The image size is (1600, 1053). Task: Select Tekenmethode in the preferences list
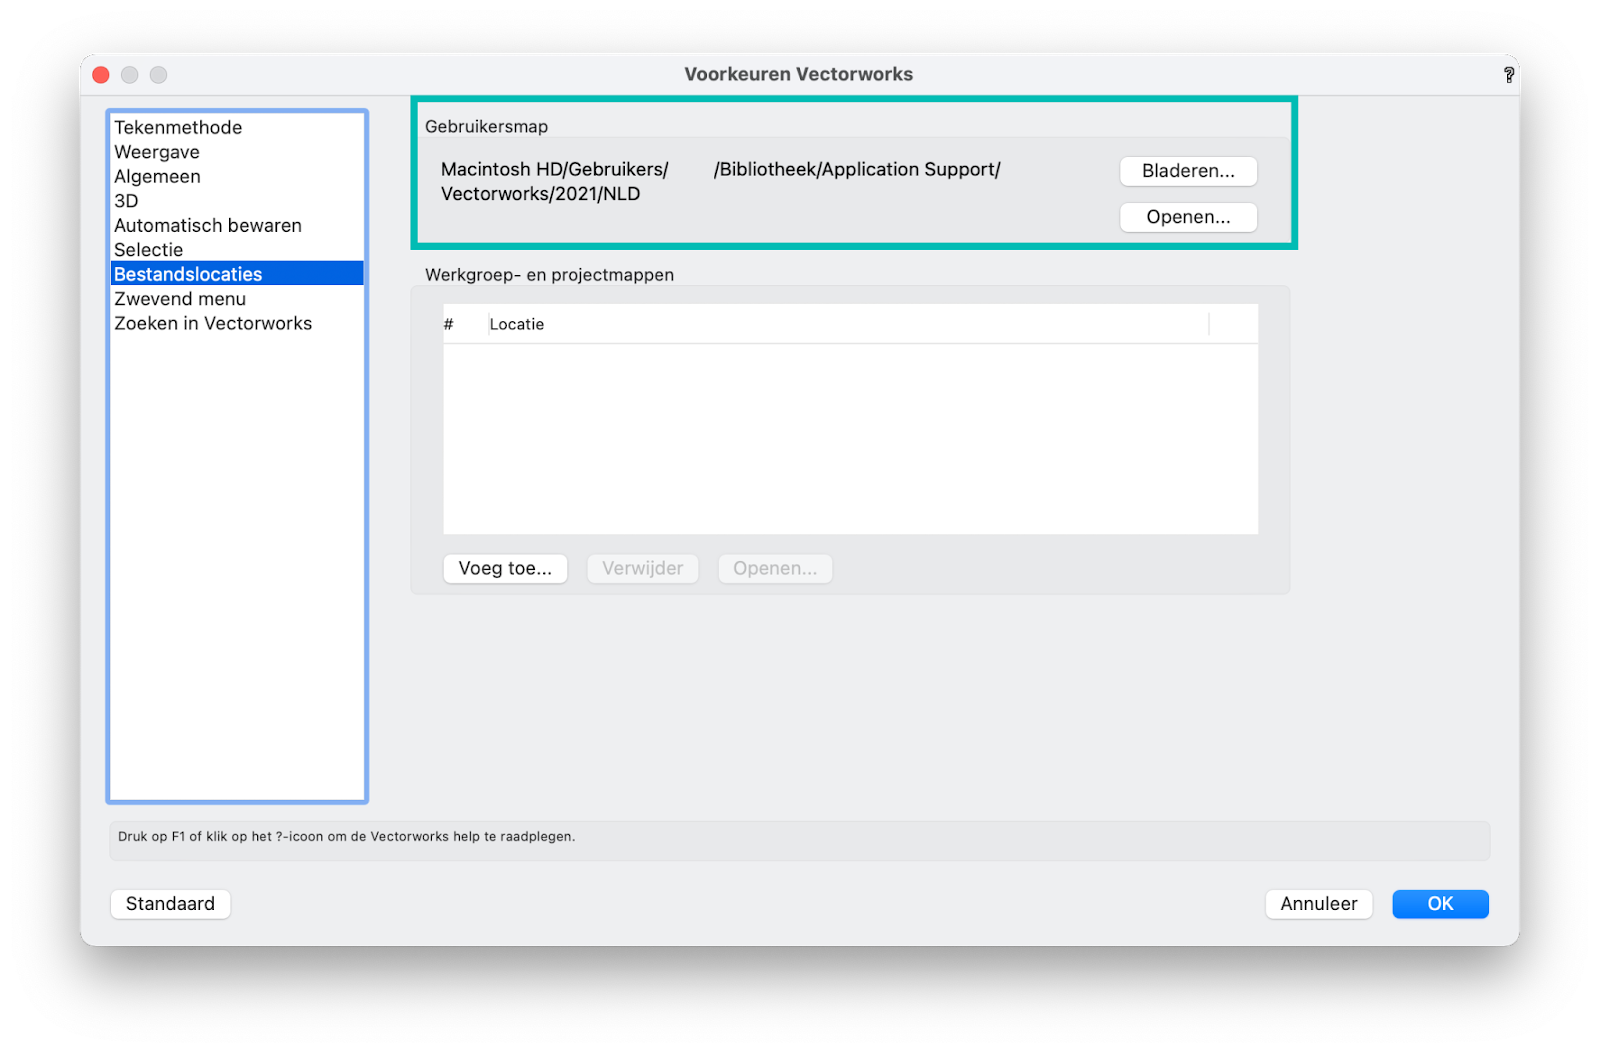point(237,127)
